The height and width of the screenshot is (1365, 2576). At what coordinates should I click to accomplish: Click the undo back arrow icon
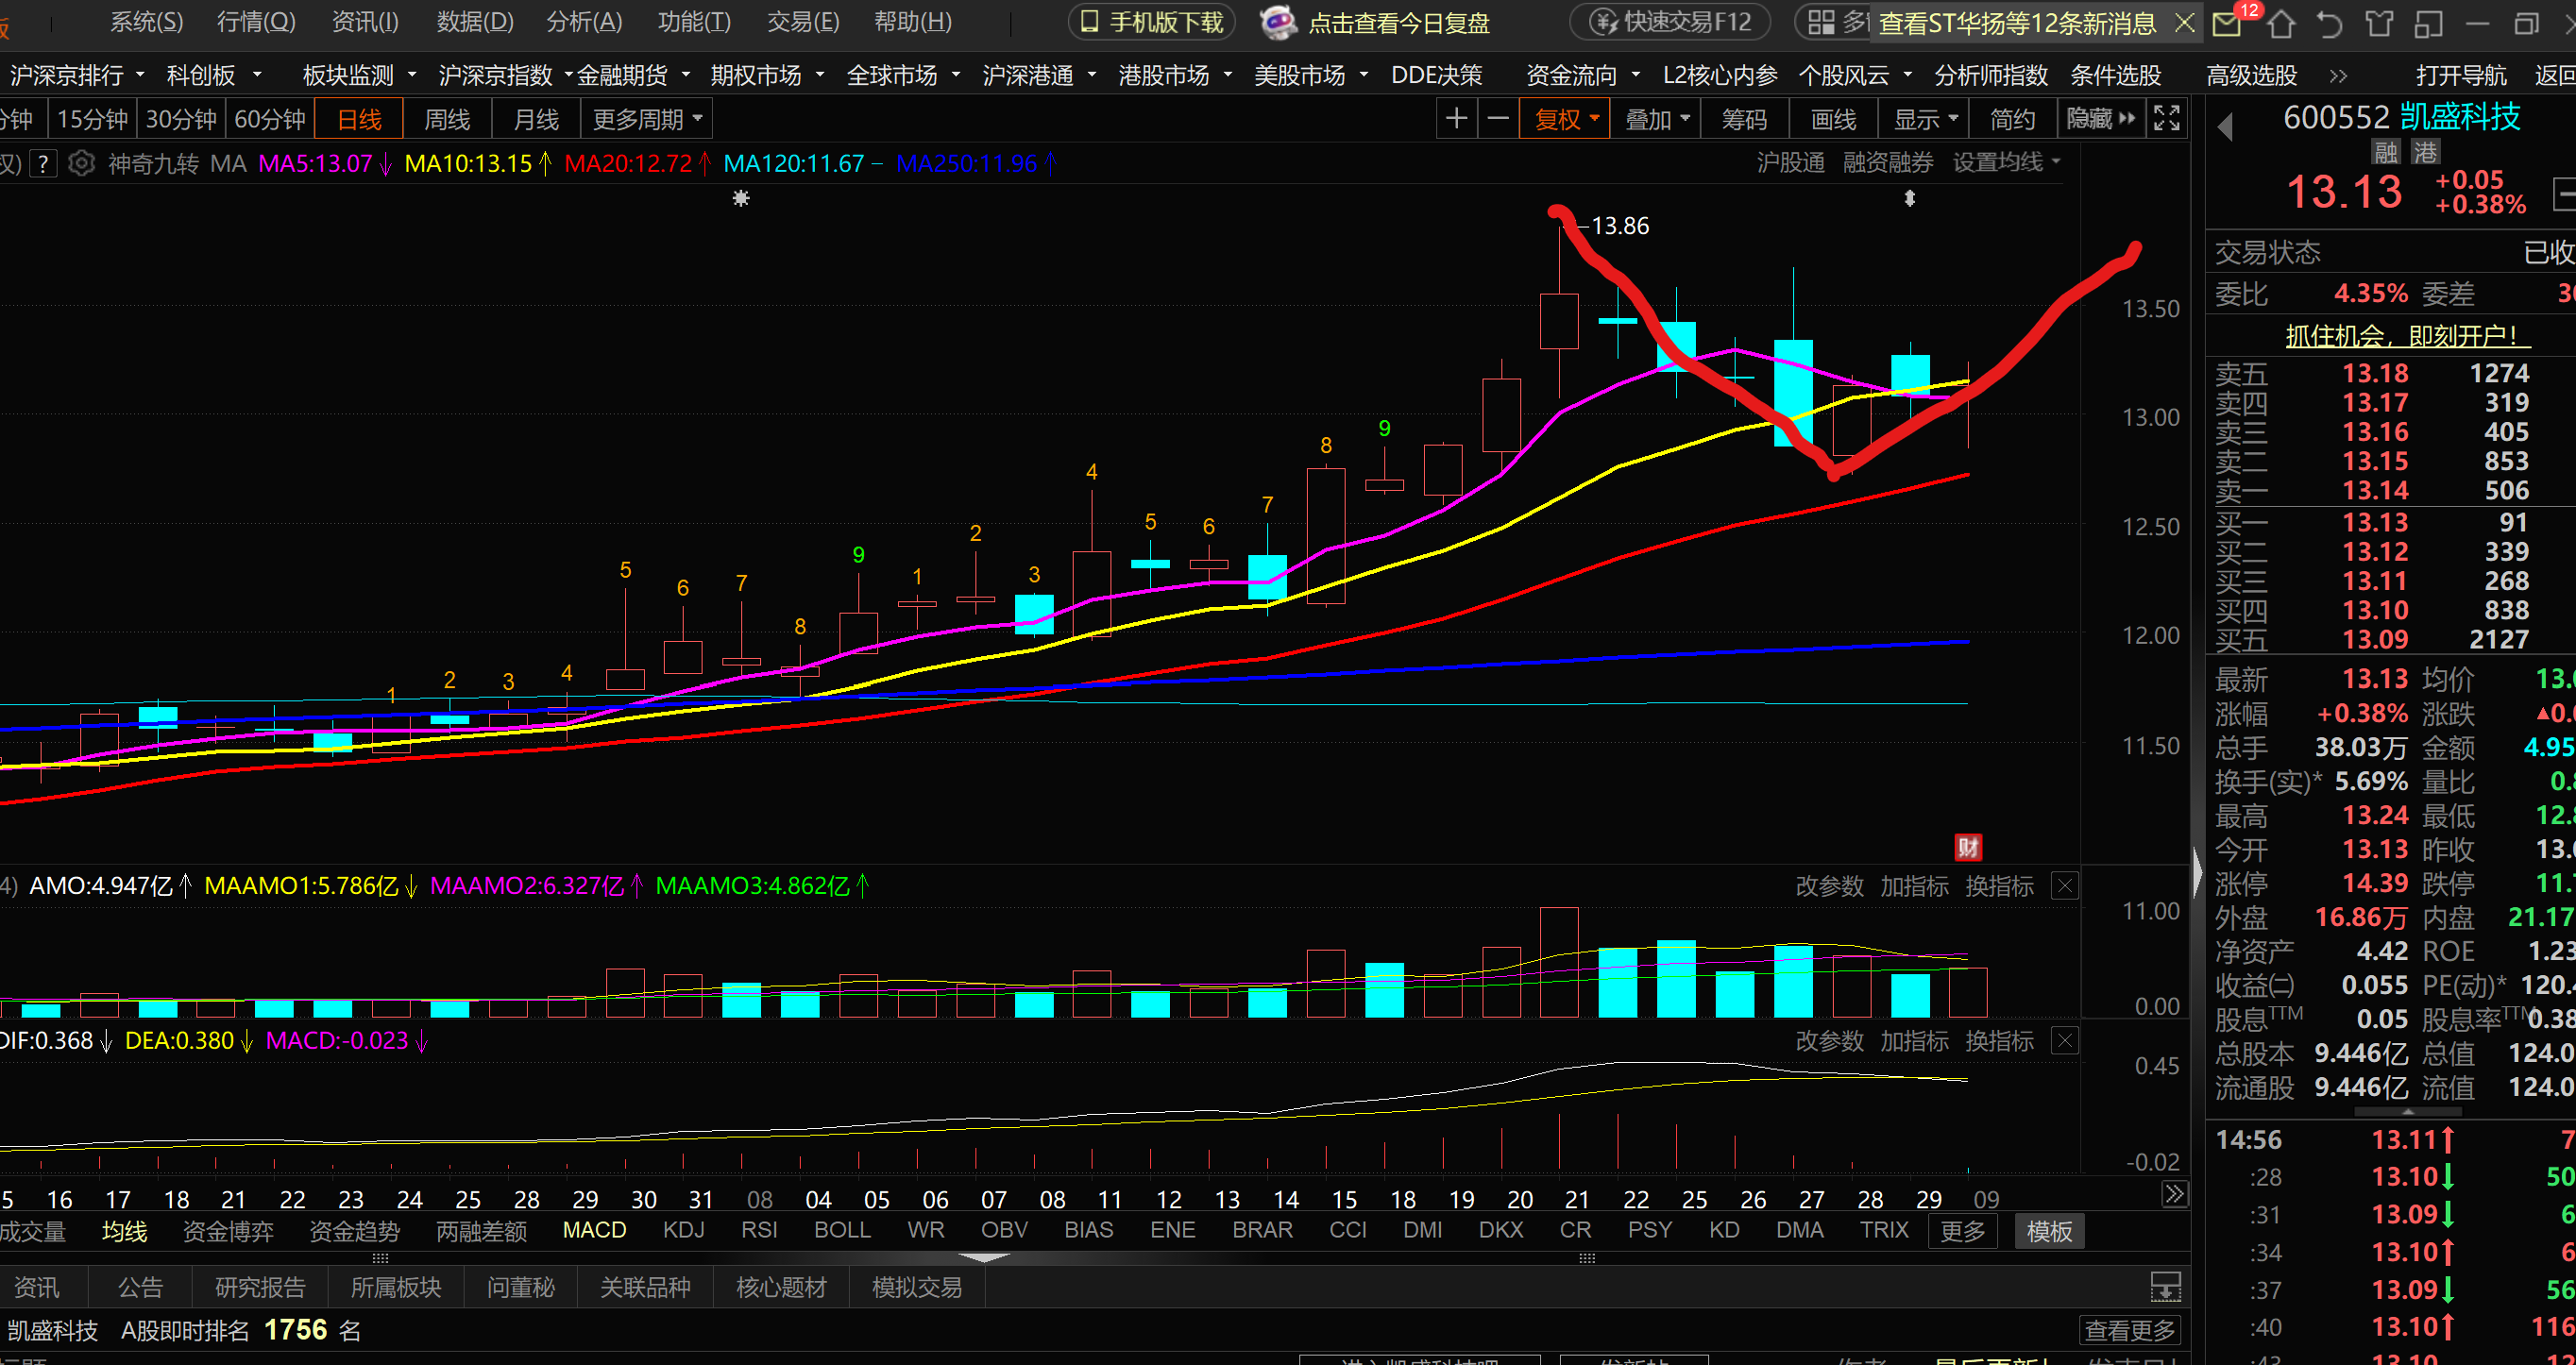[x=2329, y=23]
